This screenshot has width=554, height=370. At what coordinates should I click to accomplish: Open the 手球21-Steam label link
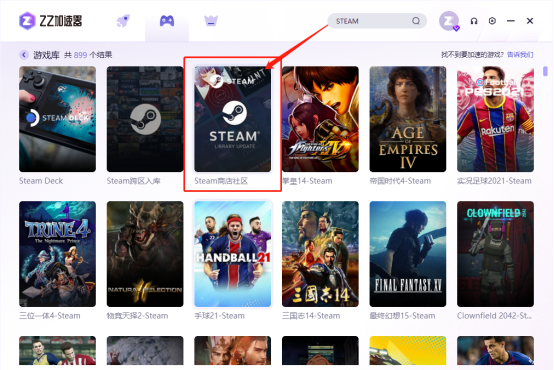[219, 316]
